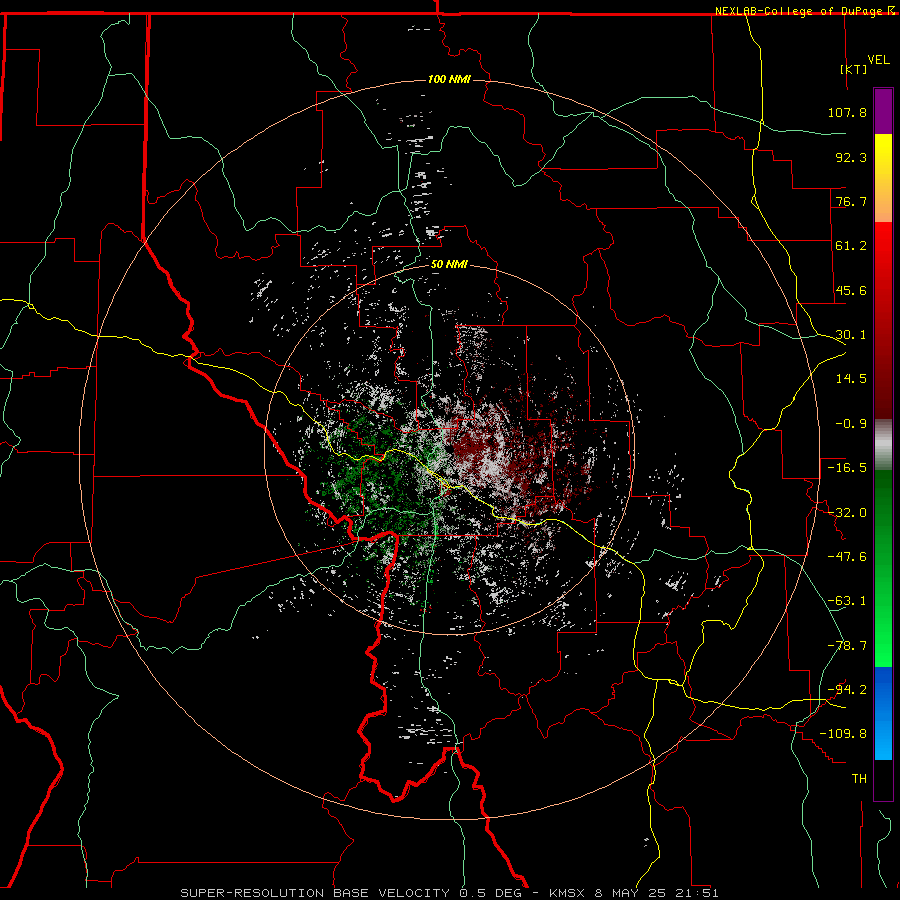Click the 92.3 legend value

click(851, 157)
